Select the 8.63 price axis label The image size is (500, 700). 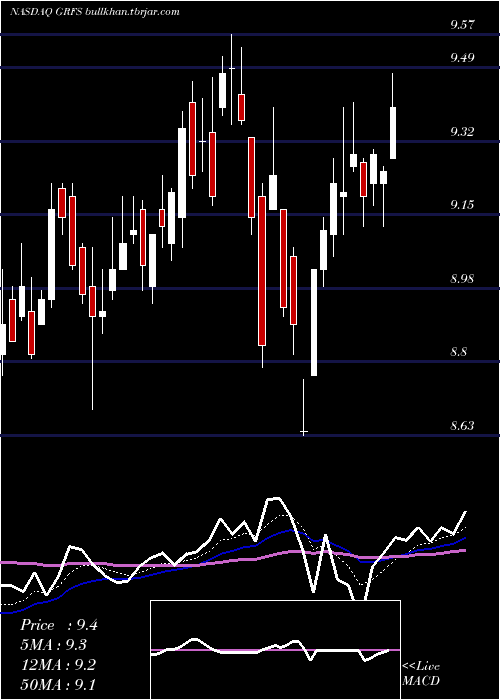462,426
